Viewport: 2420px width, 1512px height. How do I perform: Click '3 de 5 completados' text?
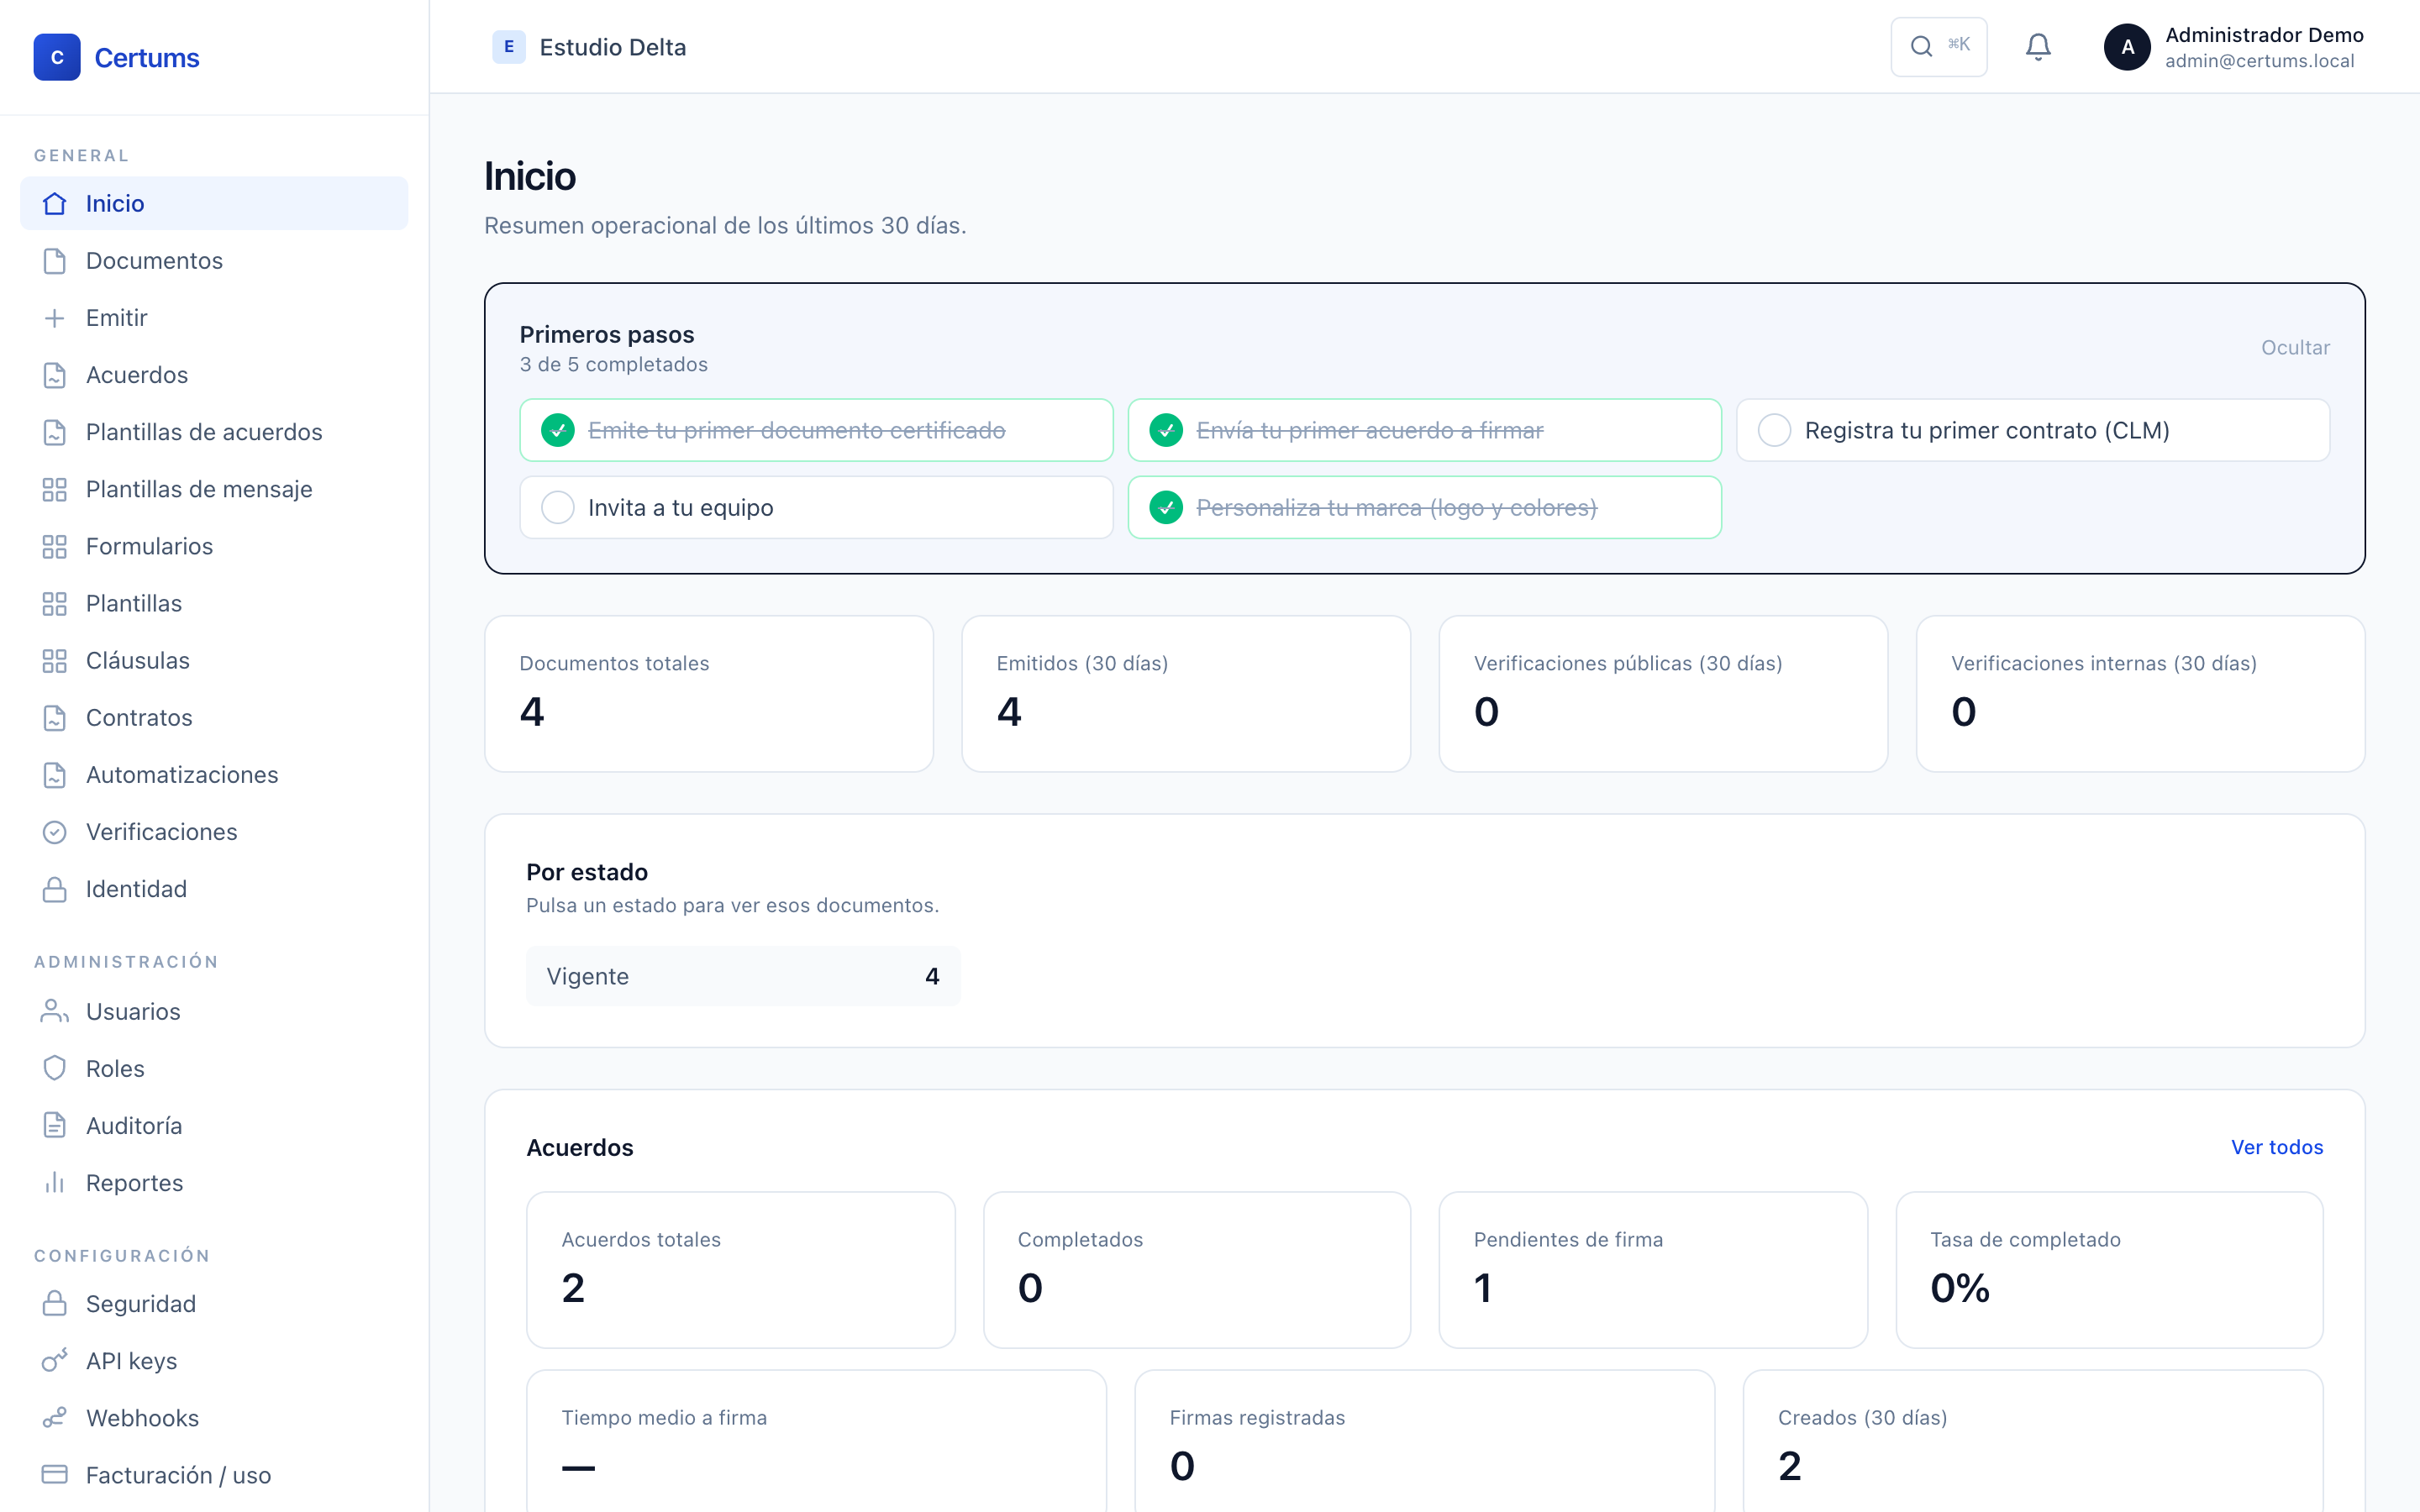(613, 364)
